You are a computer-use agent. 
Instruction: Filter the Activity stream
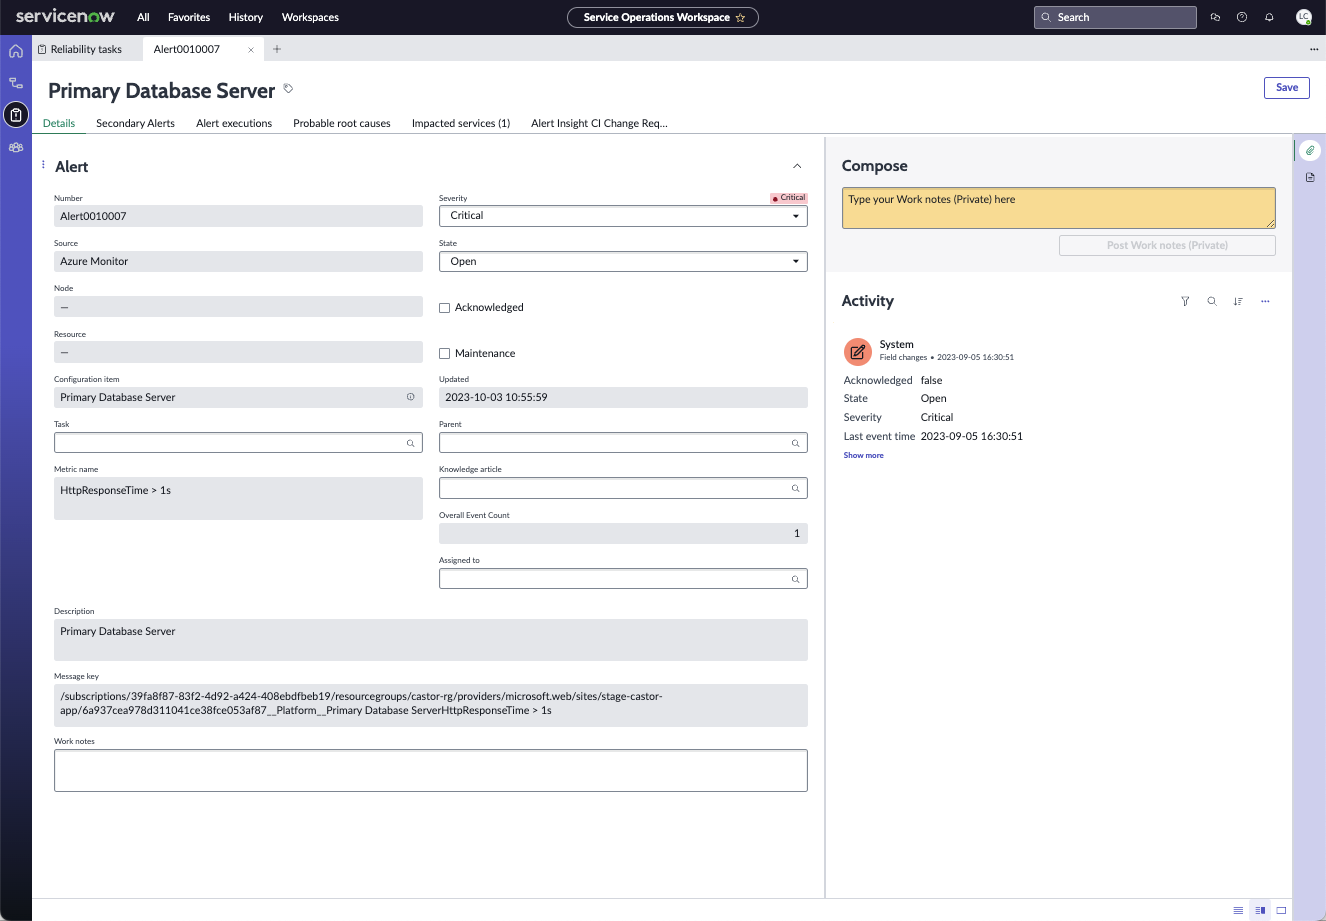1185,301
